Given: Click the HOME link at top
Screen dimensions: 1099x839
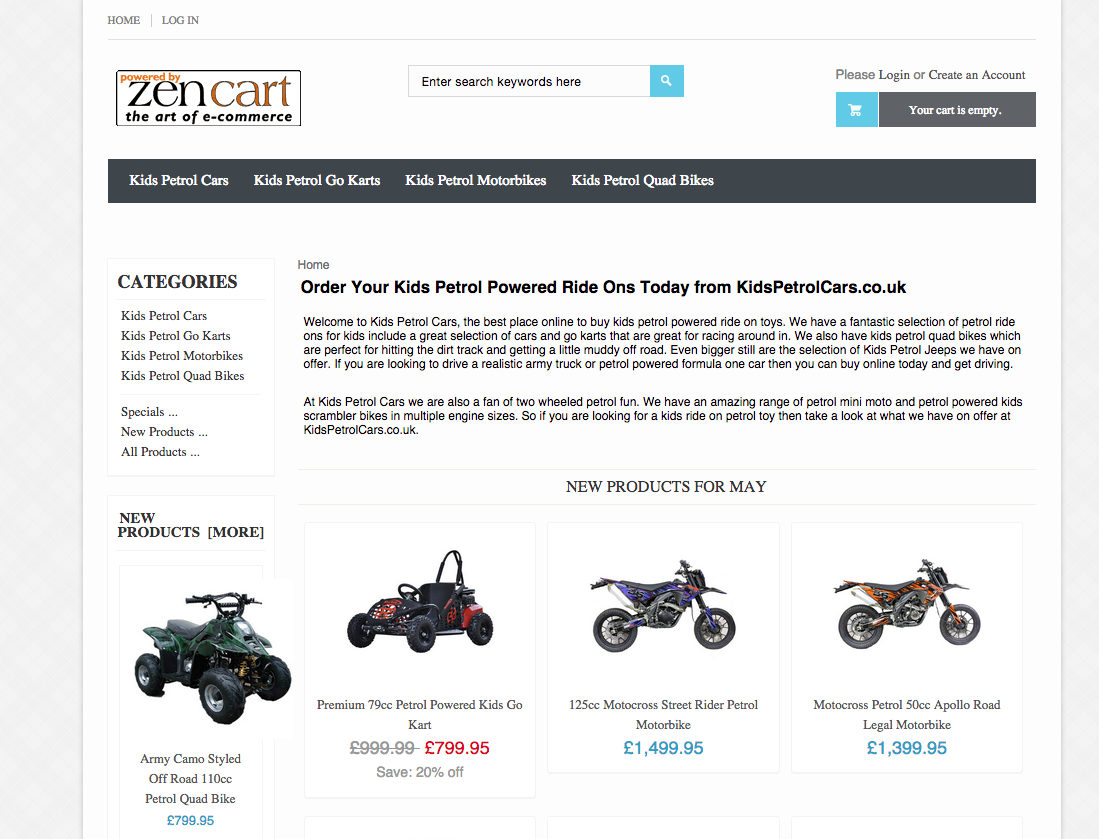Looking at the screenshot, I should (x=123, y=20).
